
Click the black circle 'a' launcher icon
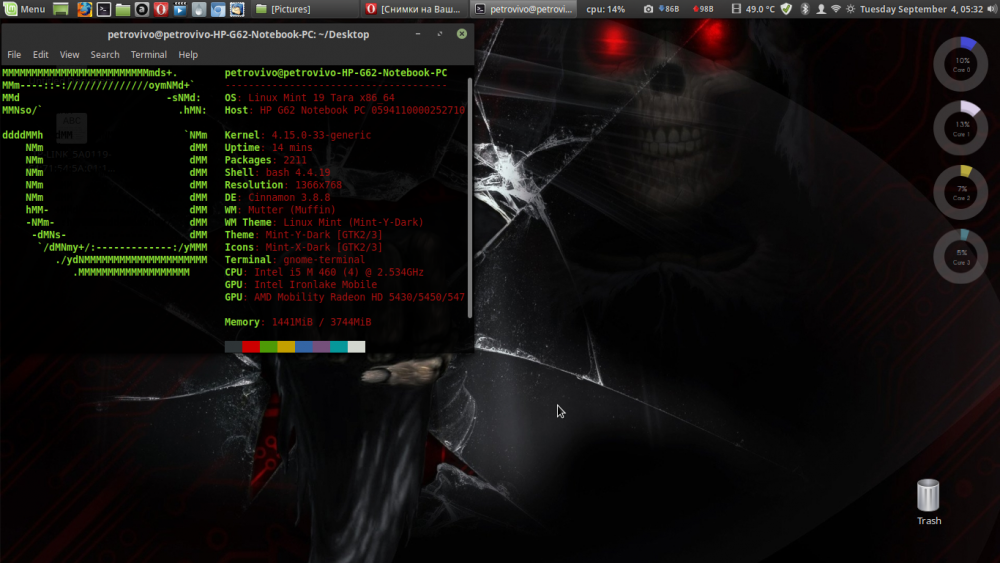pyautogui.click(x=142, y=9)
